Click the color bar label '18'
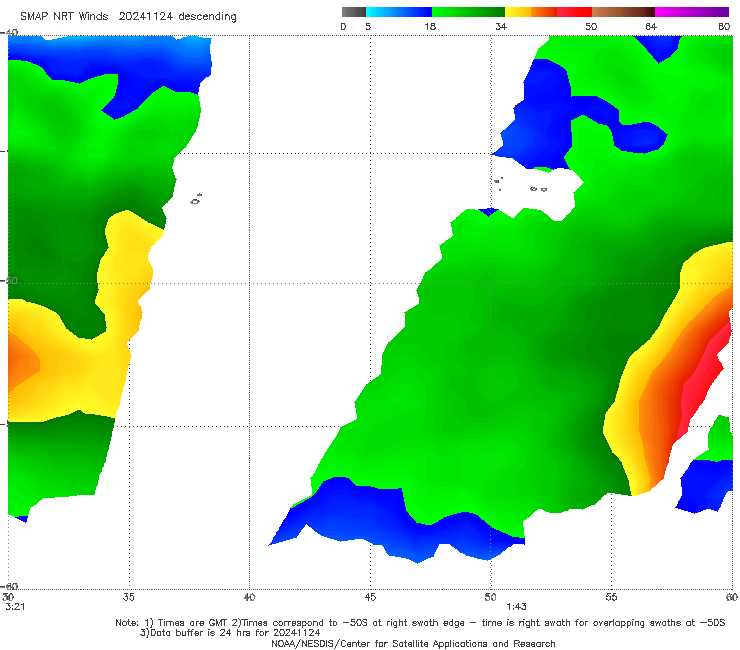The image size is (740, 650). pyautogui.click(x=430, y=27)
